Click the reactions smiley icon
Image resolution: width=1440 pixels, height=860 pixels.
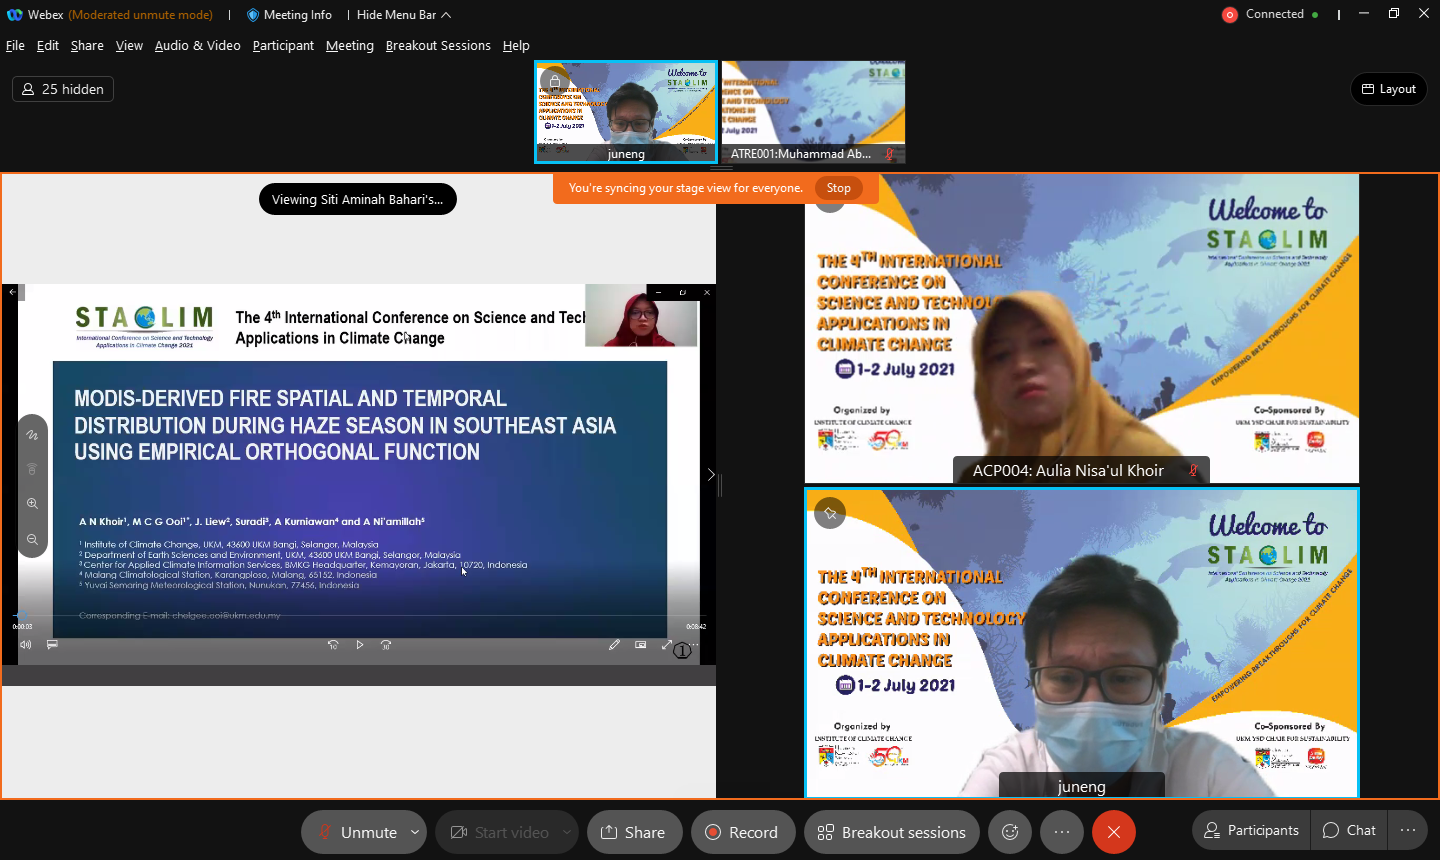point(1010,832)
